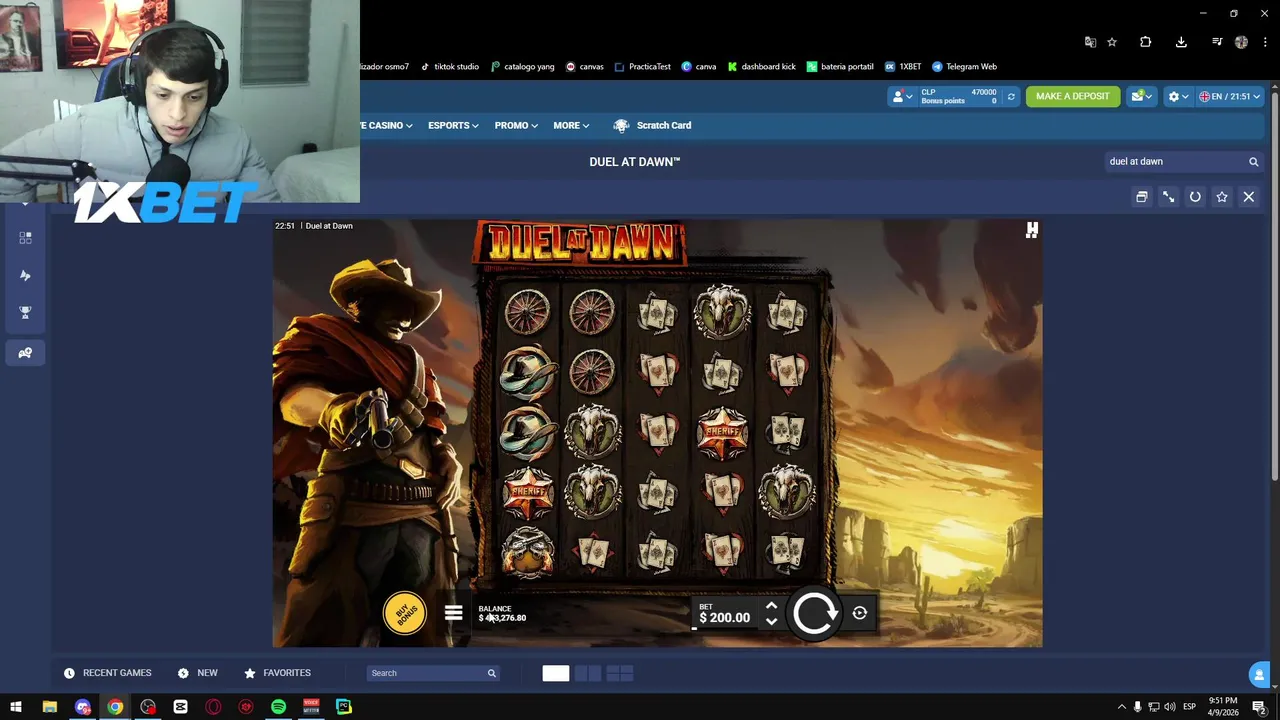Expand the ESPORTS menu
Viewport: 1280px width, 720px height.
coord(453,125)
